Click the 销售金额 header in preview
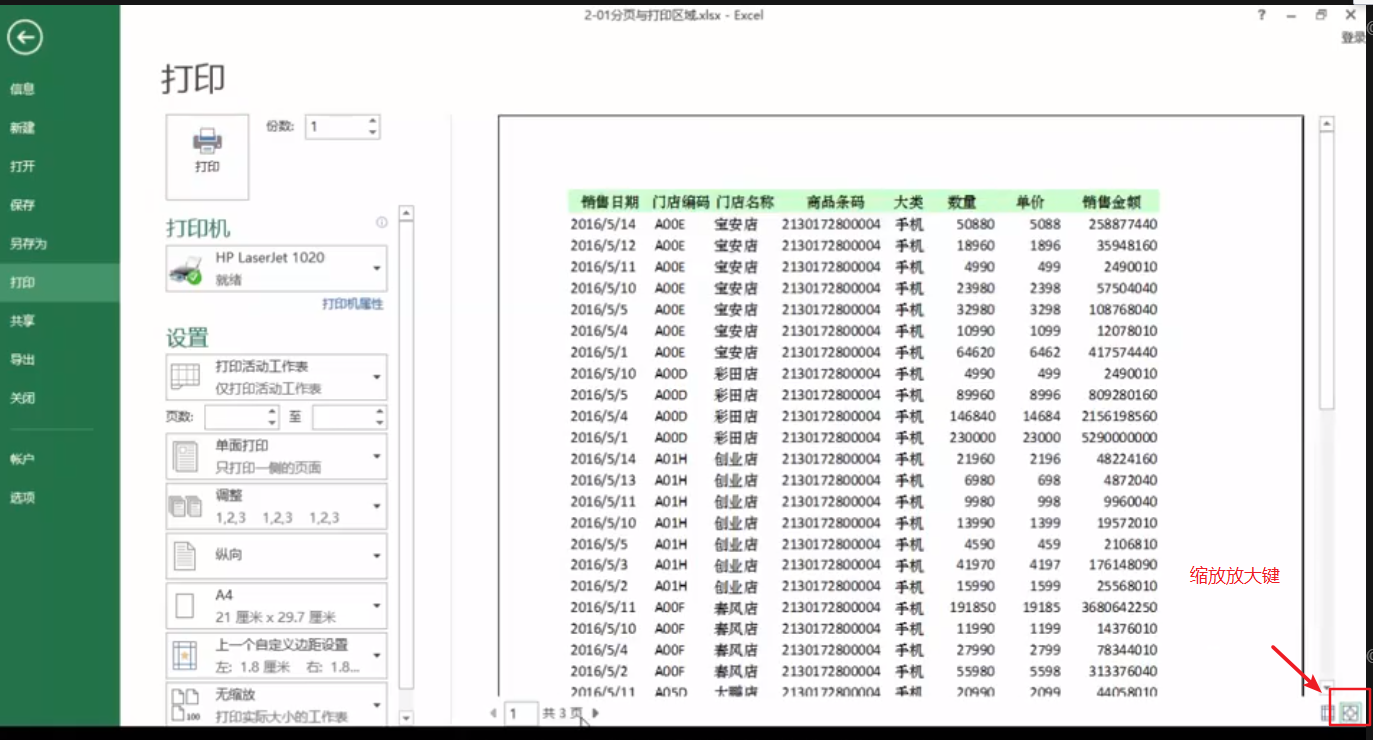Screen dimensions: 1373x740 click(x=1110, y=202)
